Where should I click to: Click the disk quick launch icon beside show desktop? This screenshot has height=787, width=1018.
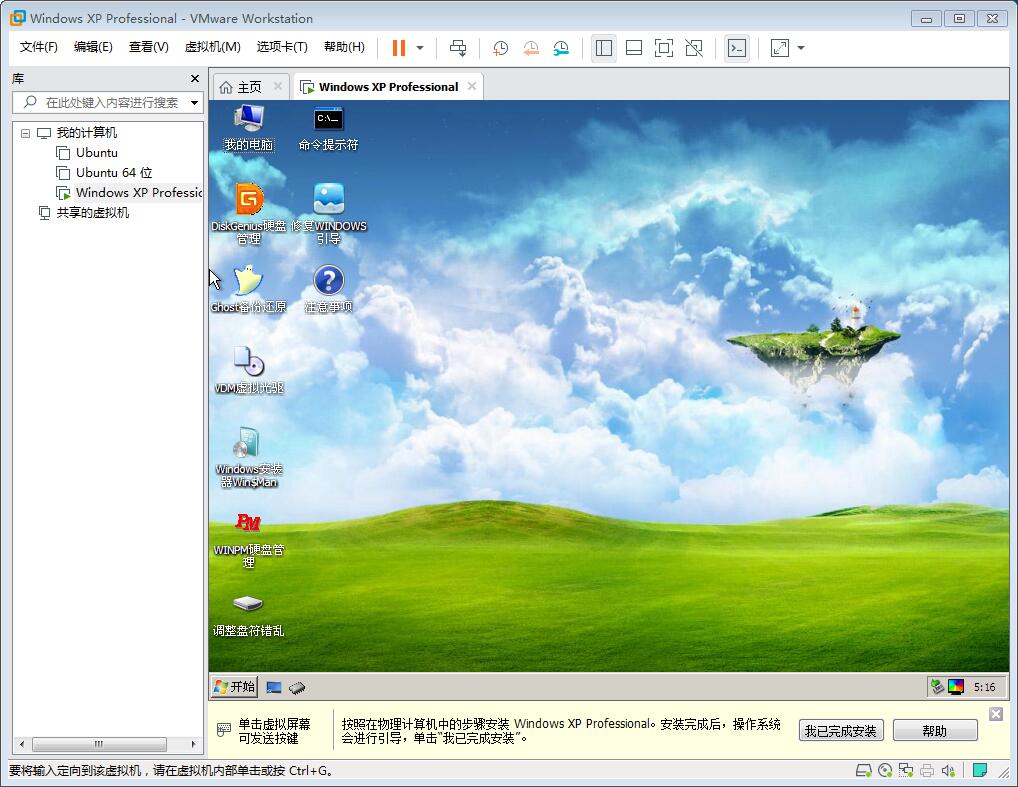(x=297, y=688)
